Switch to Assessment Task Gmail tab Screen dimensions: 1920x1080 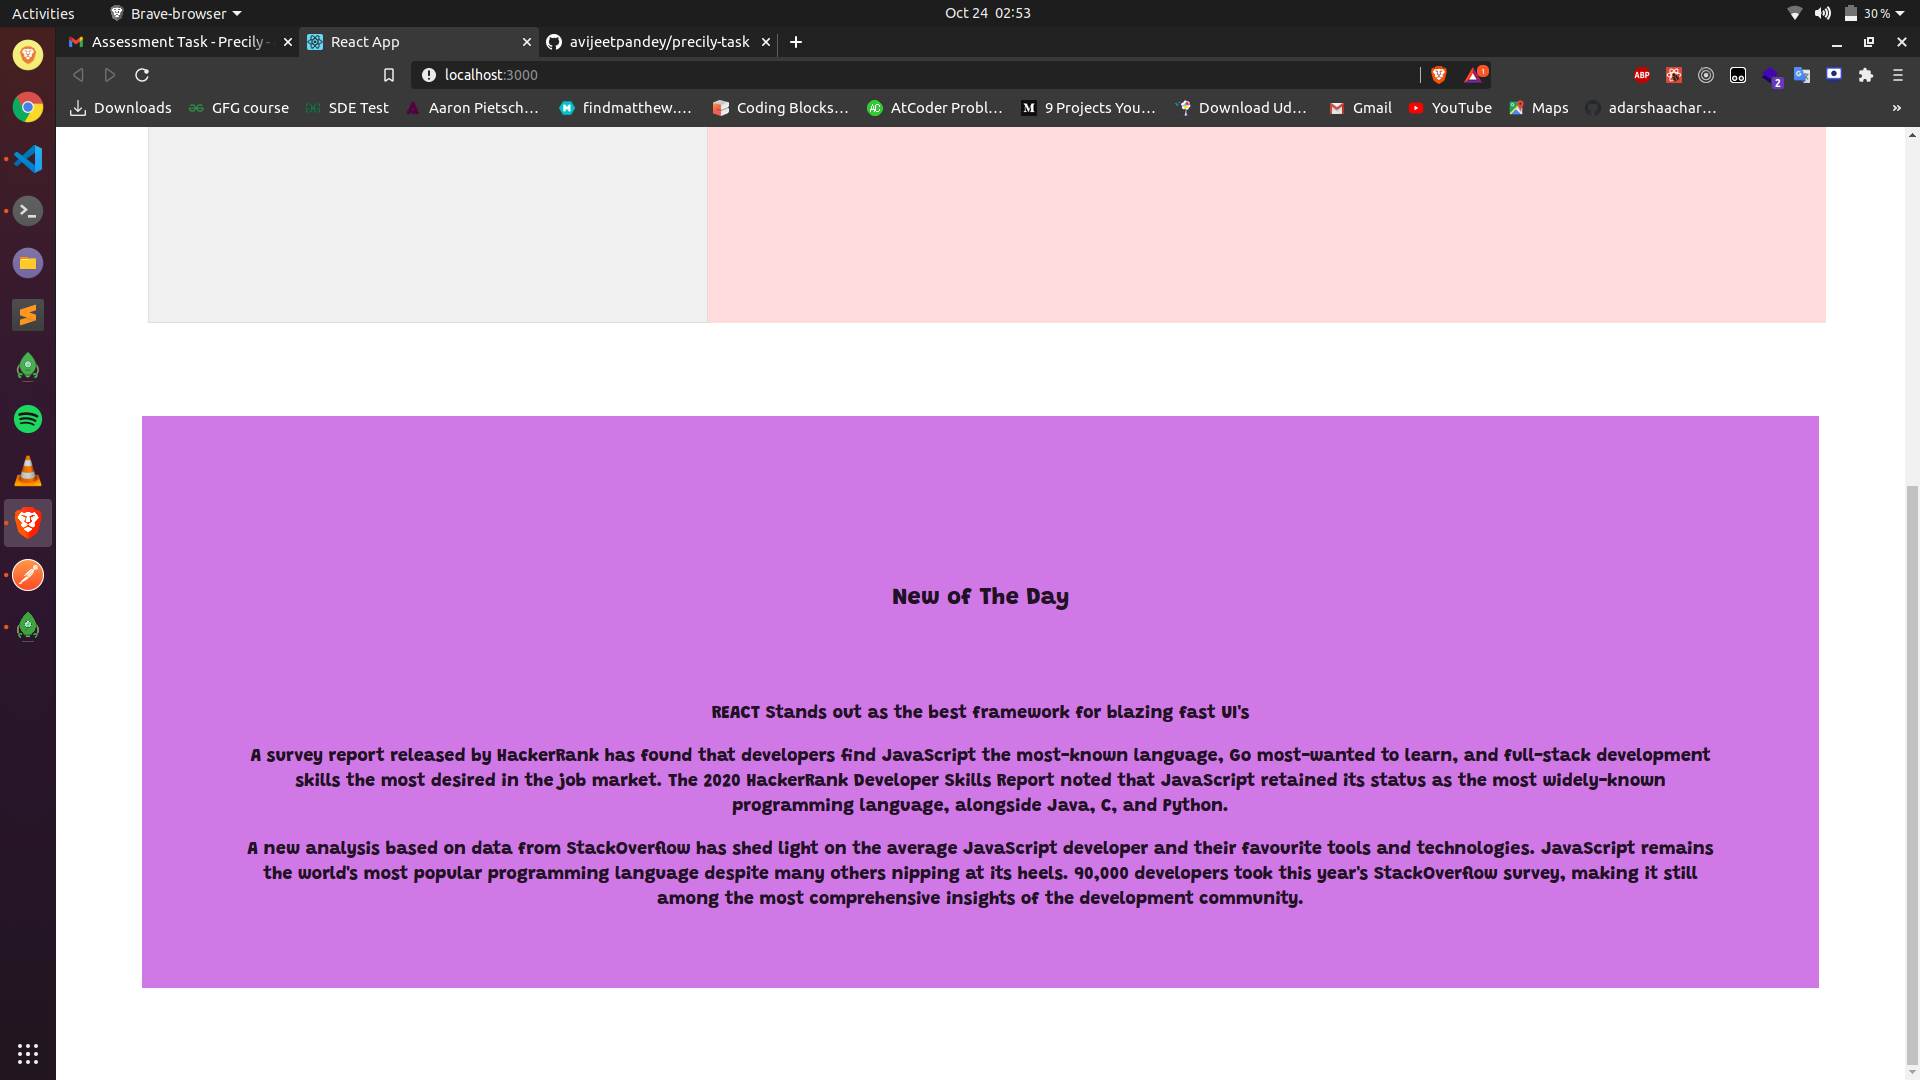175,42
